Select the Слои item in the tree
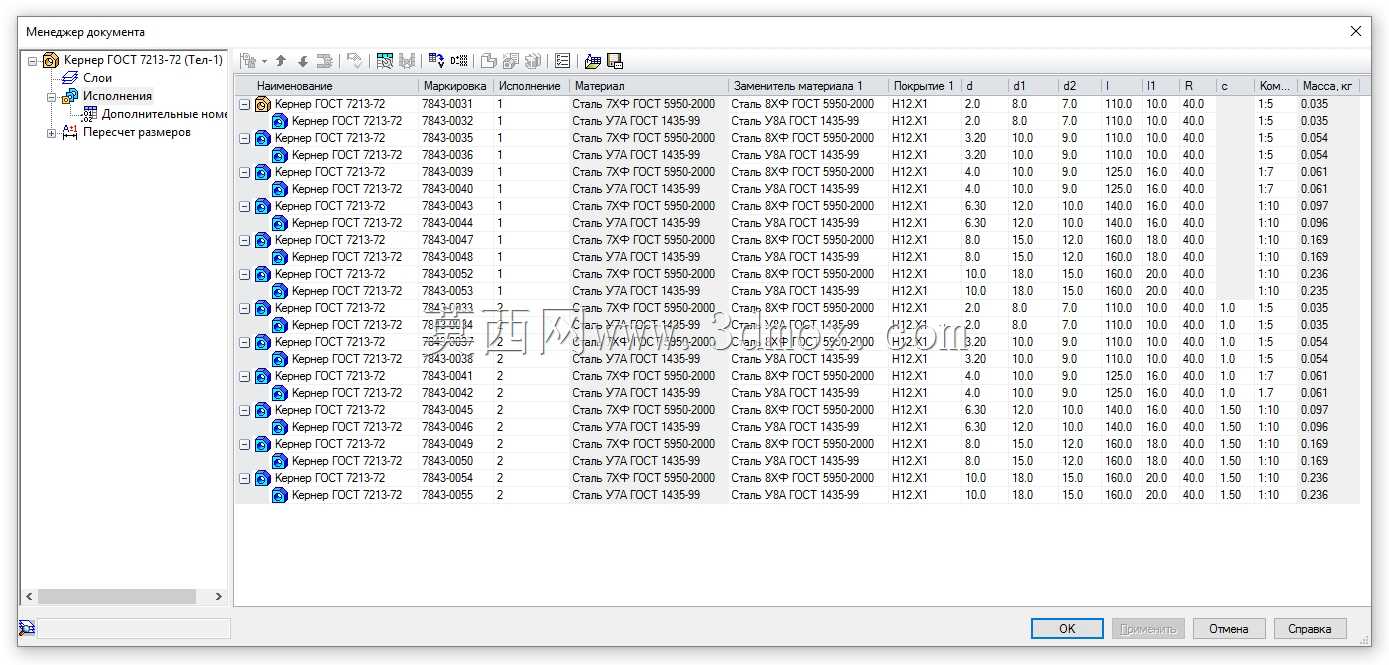This screenshot has width=1389, height=665. pyautogui.click(x=97, y=78)
